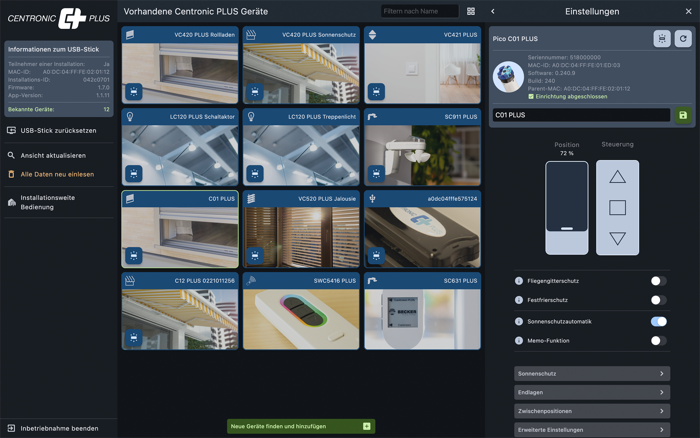This screenshot has width=700, height=438.
Task: Click Inbetriebnahme beenden at bottom of sidebar
Action: tap(58, 428)
